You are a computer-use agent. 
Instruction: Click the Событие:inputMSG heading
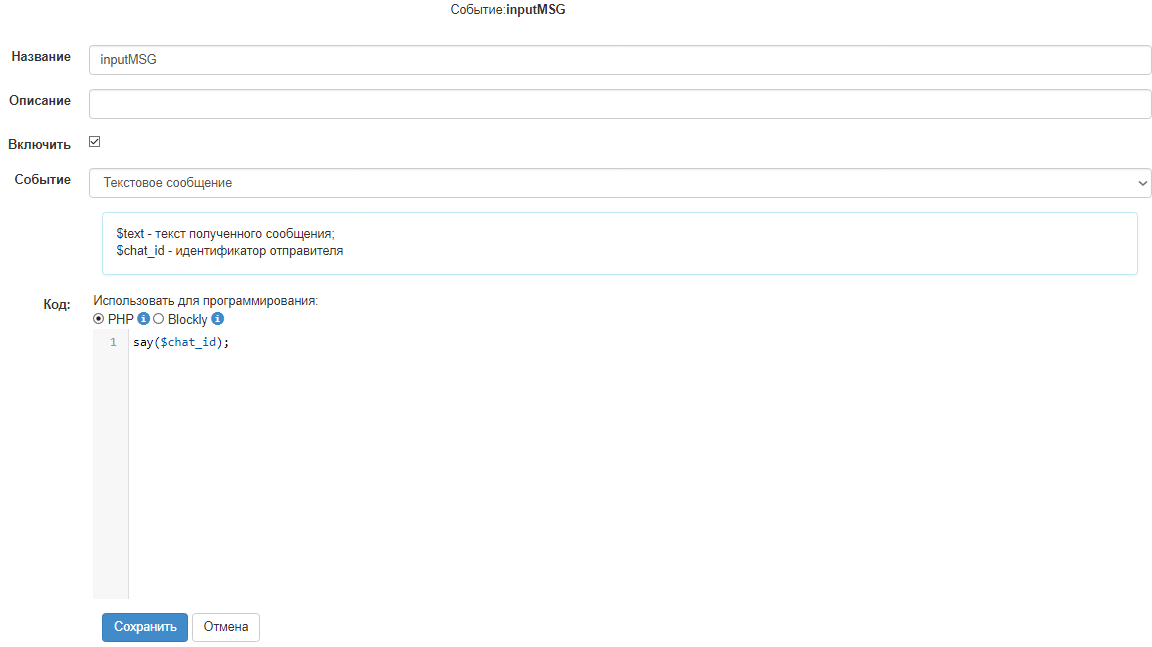coord(508,10)
